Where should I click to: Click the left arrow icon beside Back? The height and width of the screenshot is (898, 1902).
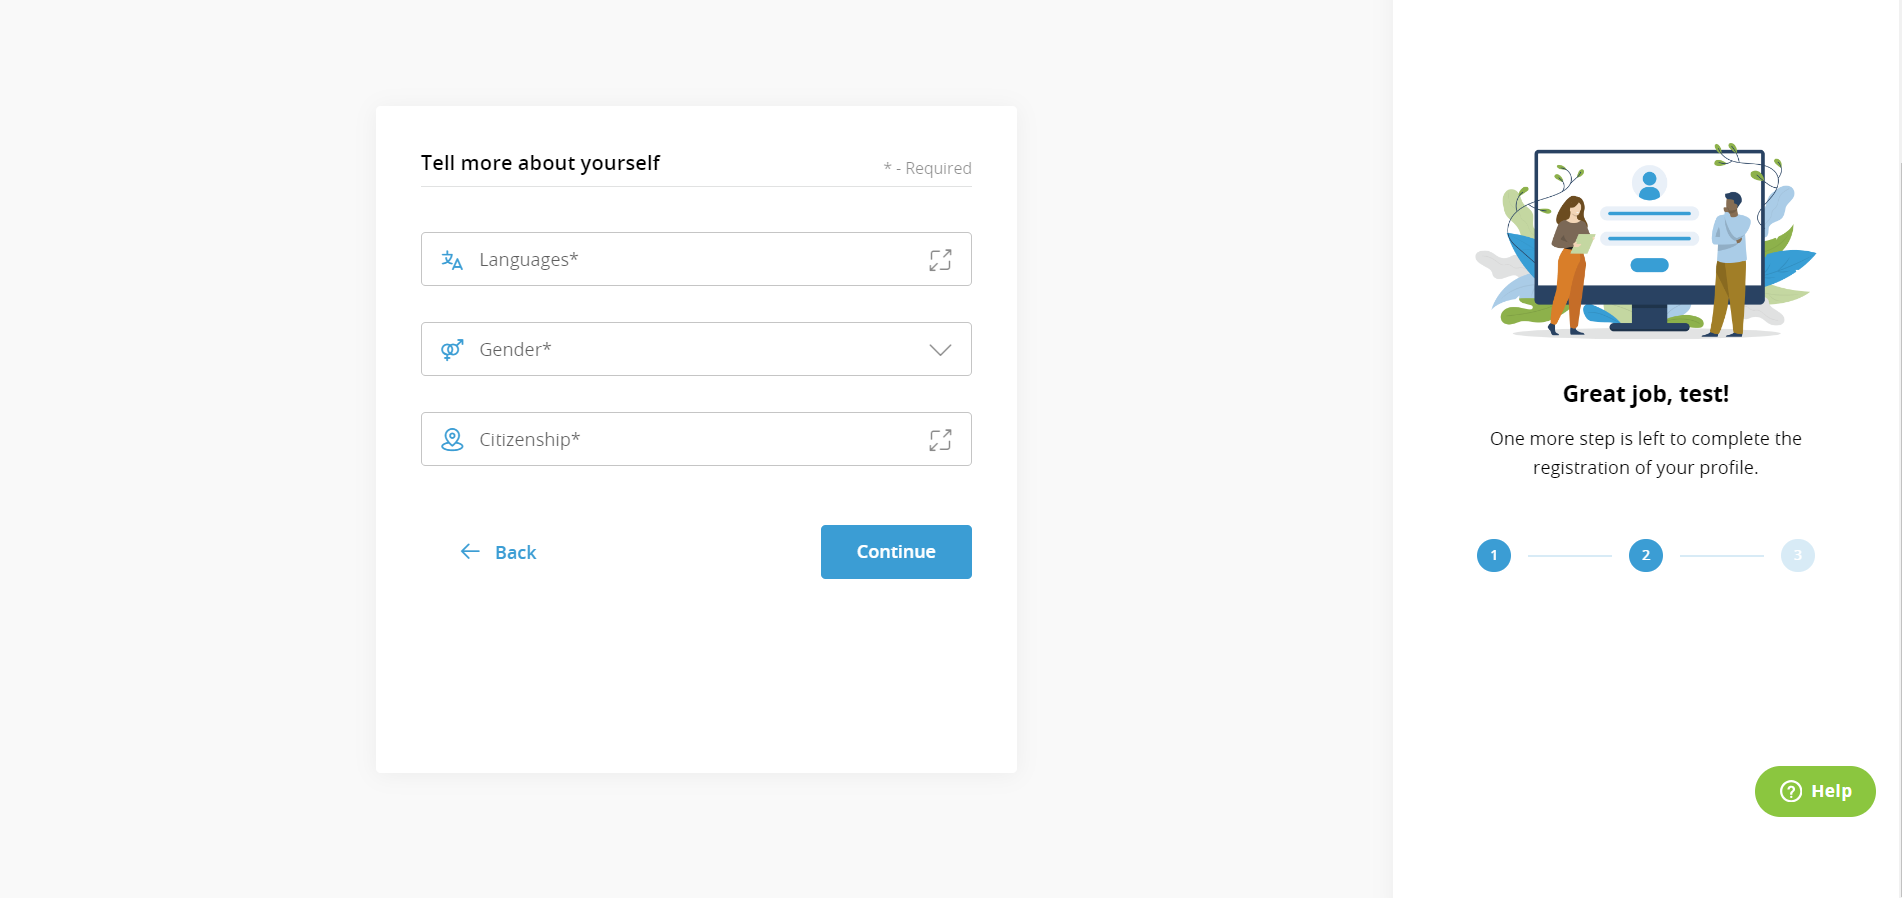pos(470,551)
